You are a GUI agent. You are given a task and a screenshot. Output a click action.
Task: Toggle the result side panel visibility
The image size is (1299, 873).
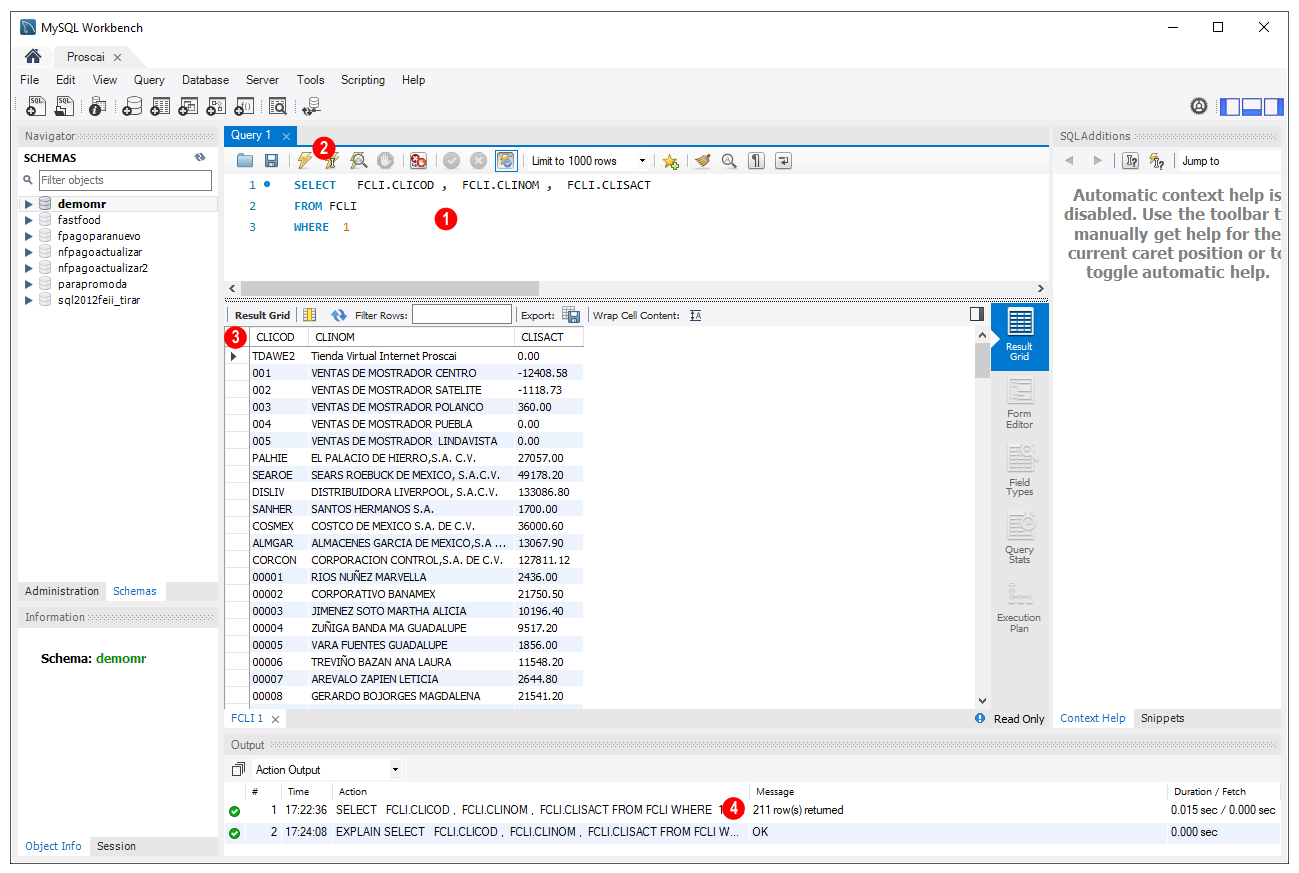tap(977, 314)
